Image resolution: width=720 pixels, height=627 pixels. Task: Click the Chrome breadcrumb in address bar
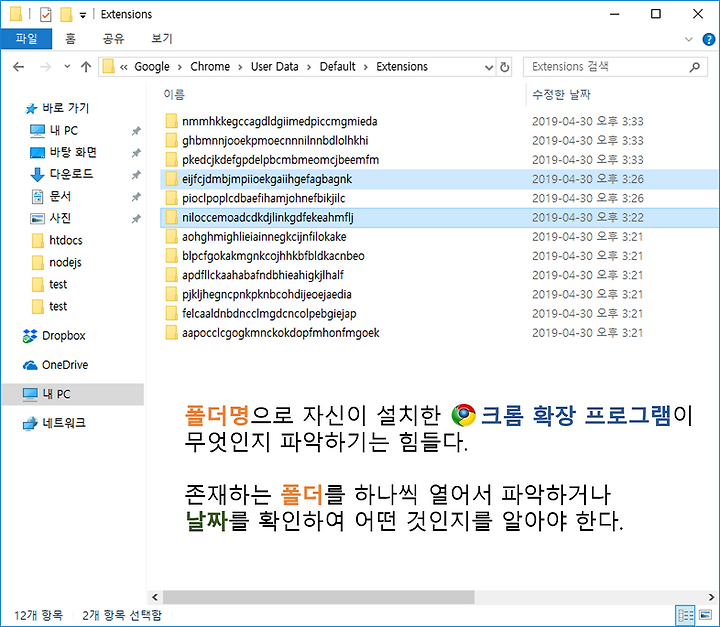(210, 67)
